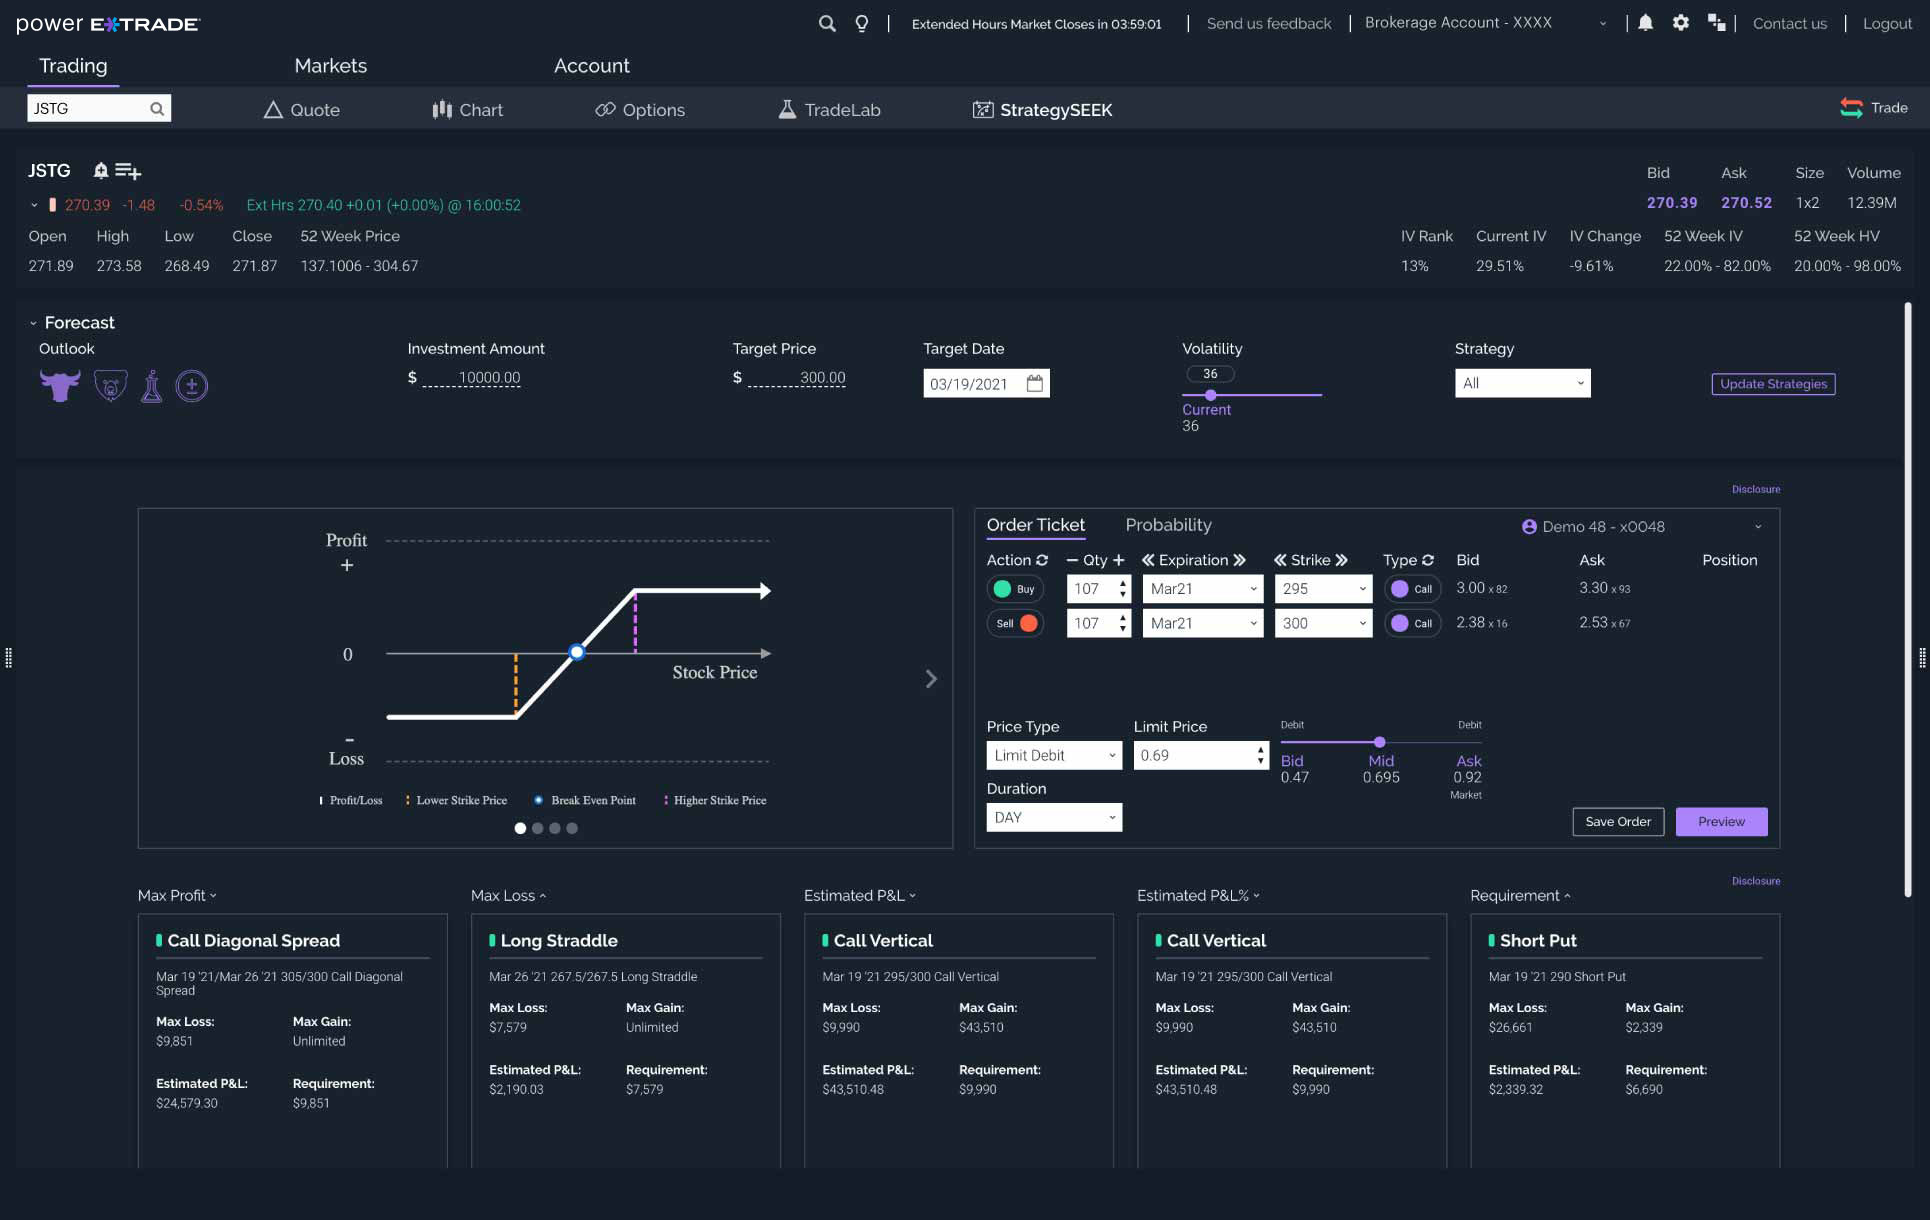The width and height of the screenshot is (1930, 1220).
Task: Choose the volatile outlook flask icon
Action: tap(151, 385)
